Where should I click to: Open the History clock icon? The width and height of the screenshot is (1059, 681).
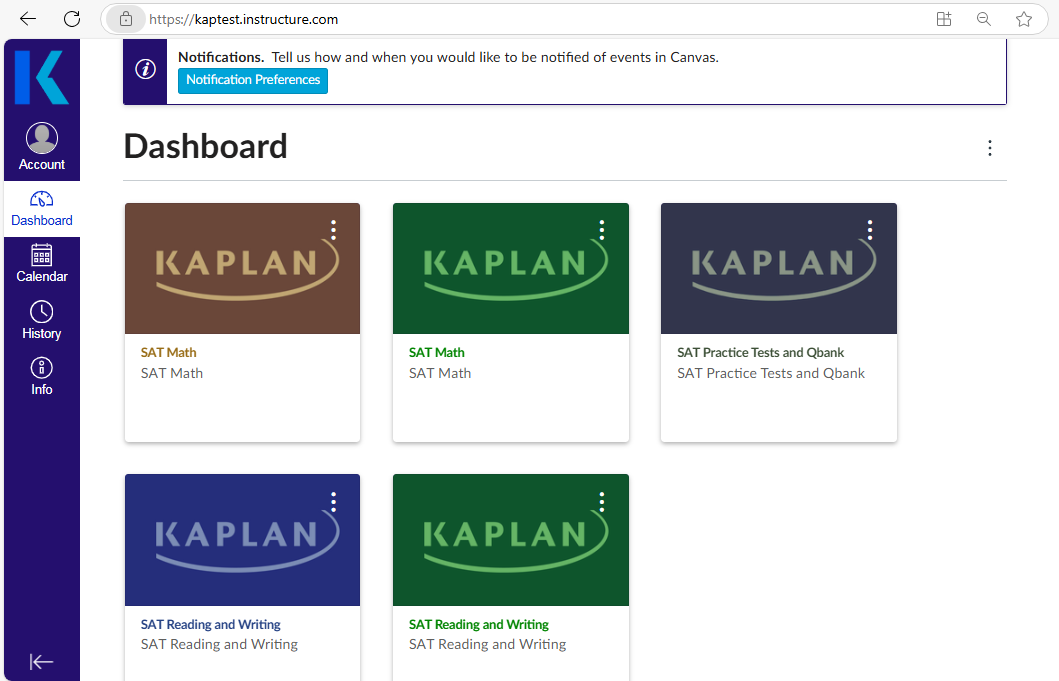tap(42, 312)
